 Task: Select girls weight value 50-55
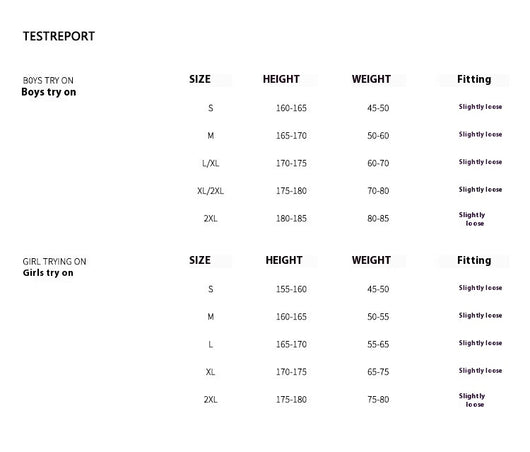pos(378,317)
